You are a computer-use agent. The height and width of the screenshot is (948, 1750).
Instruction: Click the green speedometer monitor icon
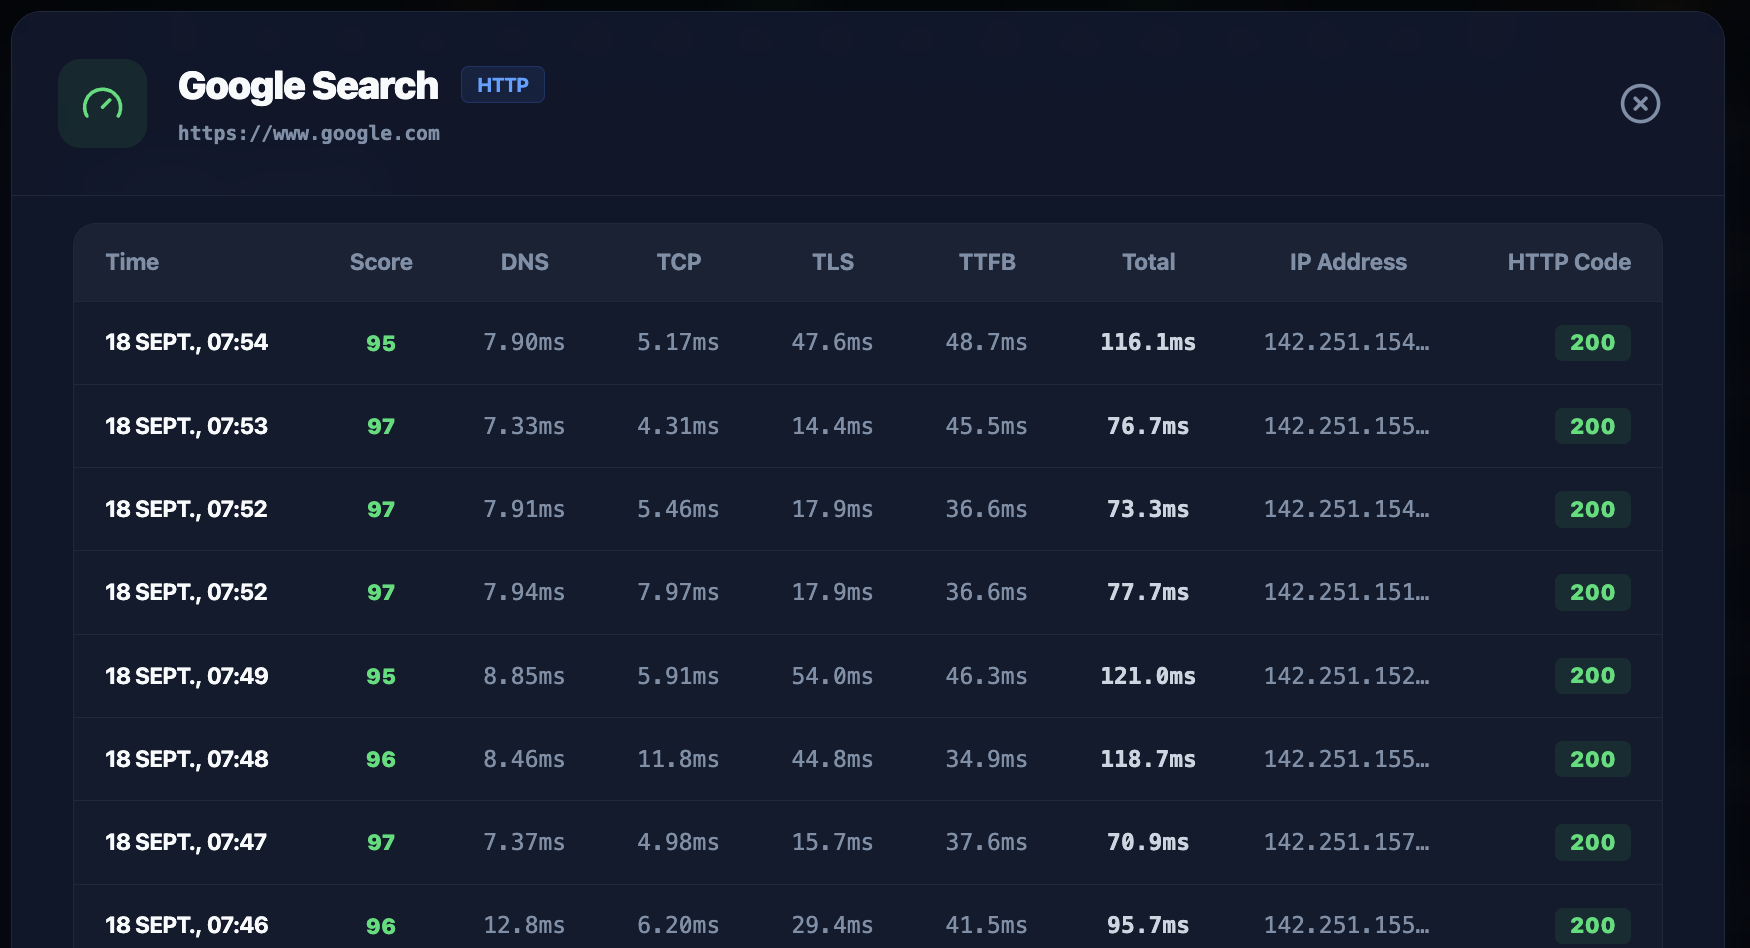103,104
